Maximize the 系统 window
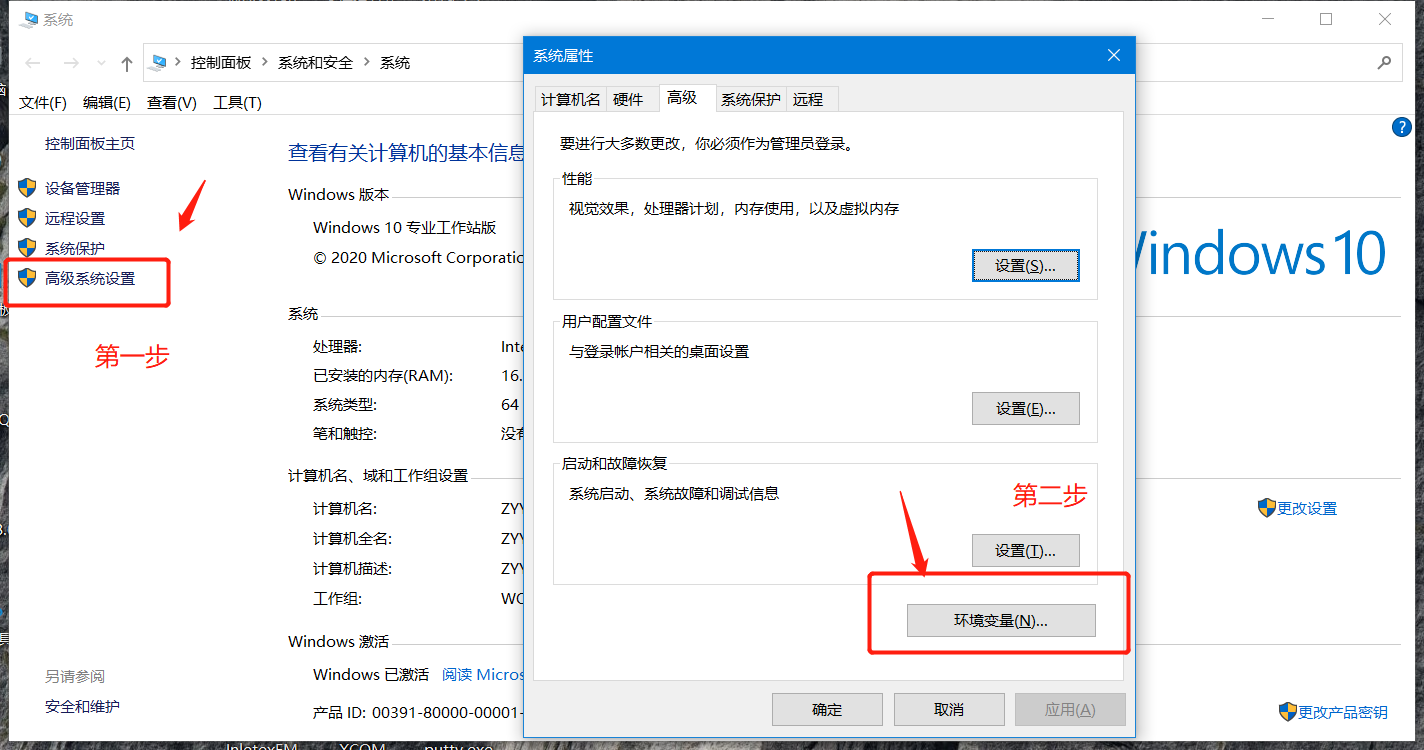The width and height of the screenshot is (1424, 750). click(1326, 19)
